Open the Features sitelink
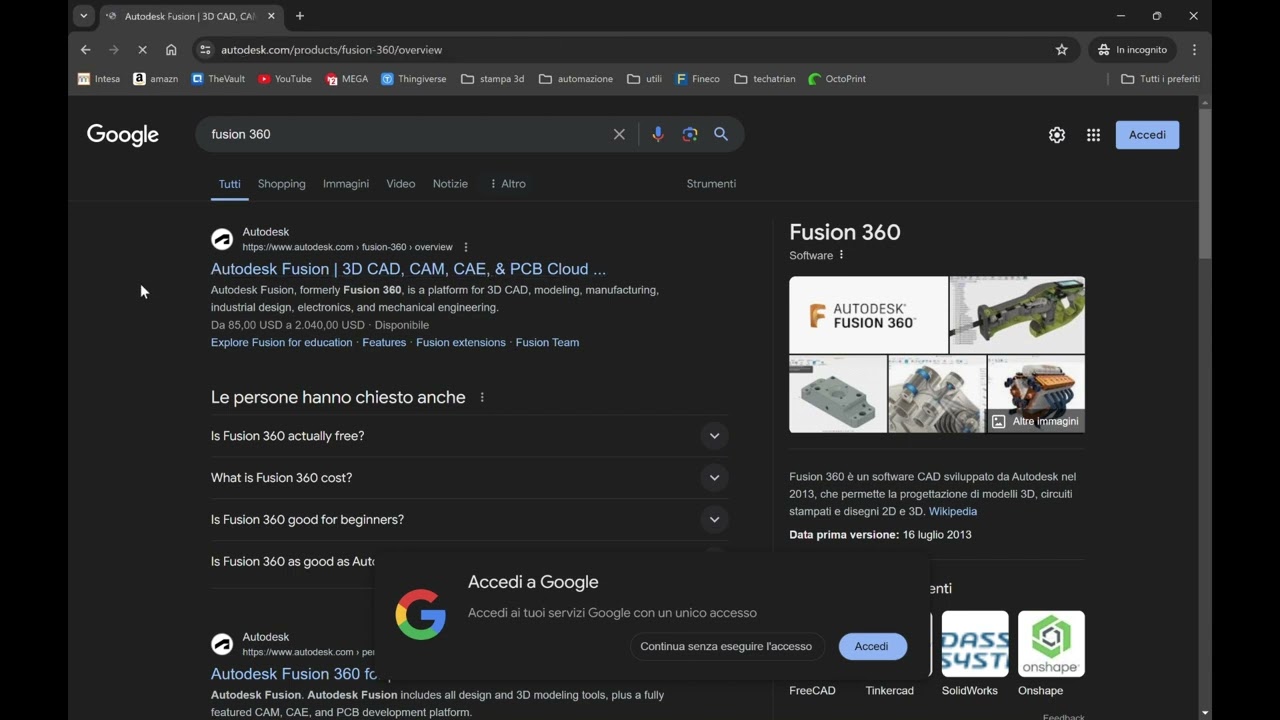This screenshot has height=720, width=1280. pyautogui.click(x=384, y=342)
